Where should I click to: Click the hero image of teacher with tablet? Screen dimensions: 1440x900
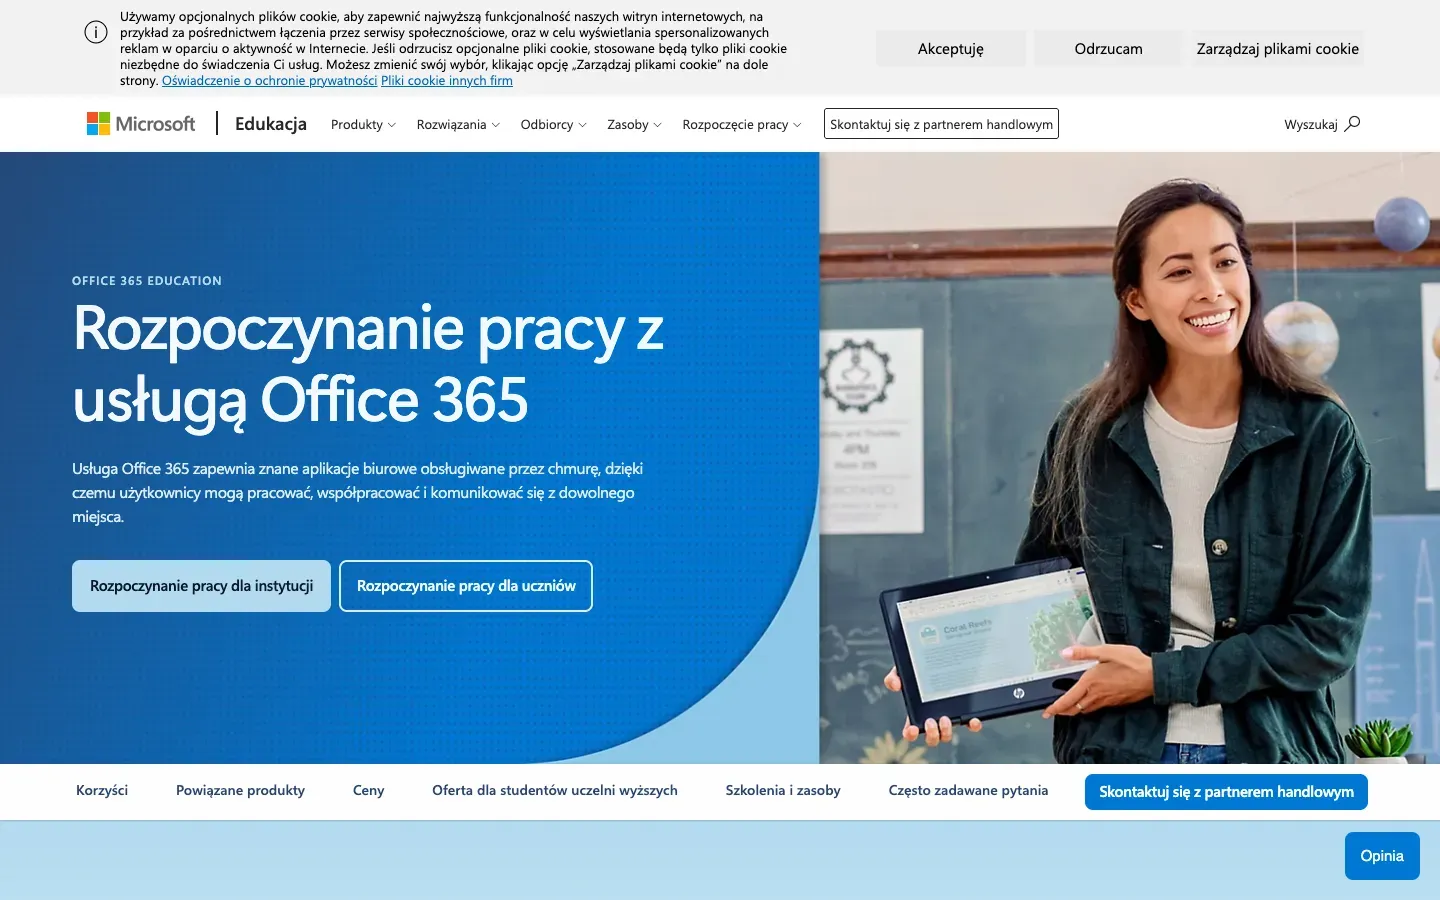(1130, 458)
